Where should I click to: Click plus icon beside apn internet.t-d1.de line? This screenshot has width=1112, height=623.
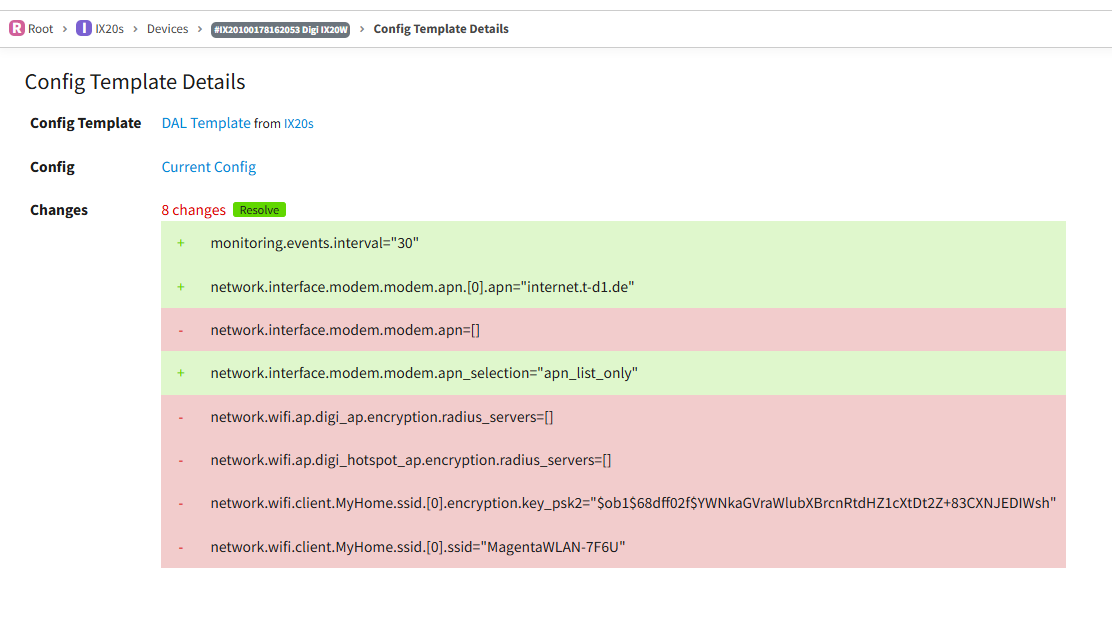pos(181,287)
